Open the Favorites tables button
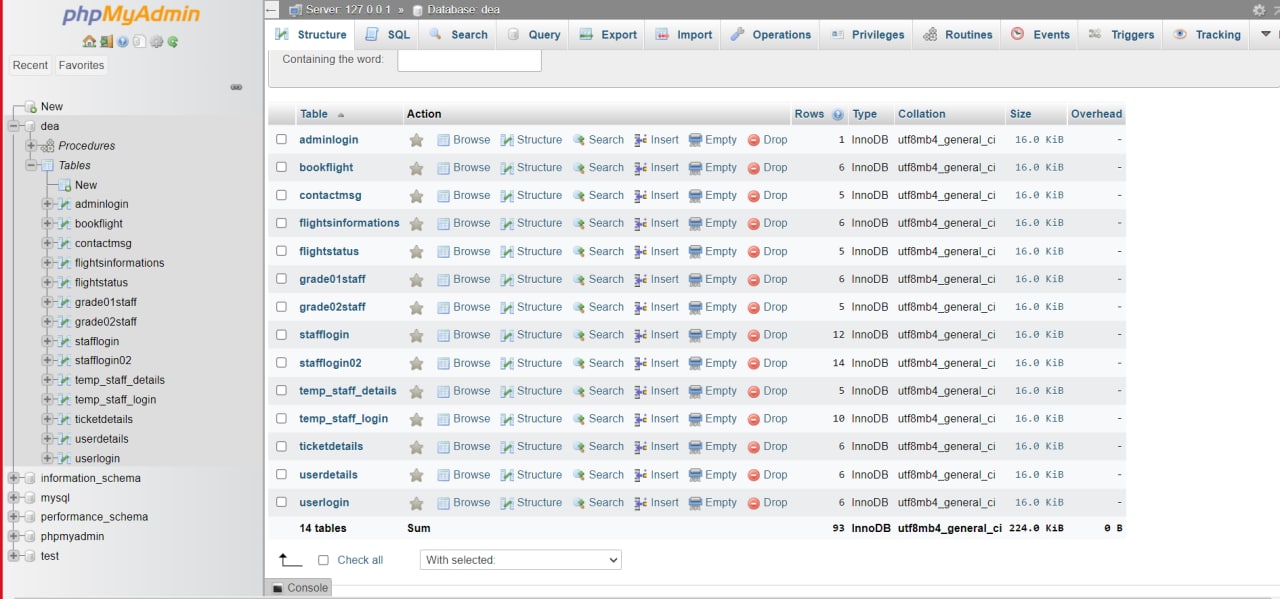 (x=81, y=65)
